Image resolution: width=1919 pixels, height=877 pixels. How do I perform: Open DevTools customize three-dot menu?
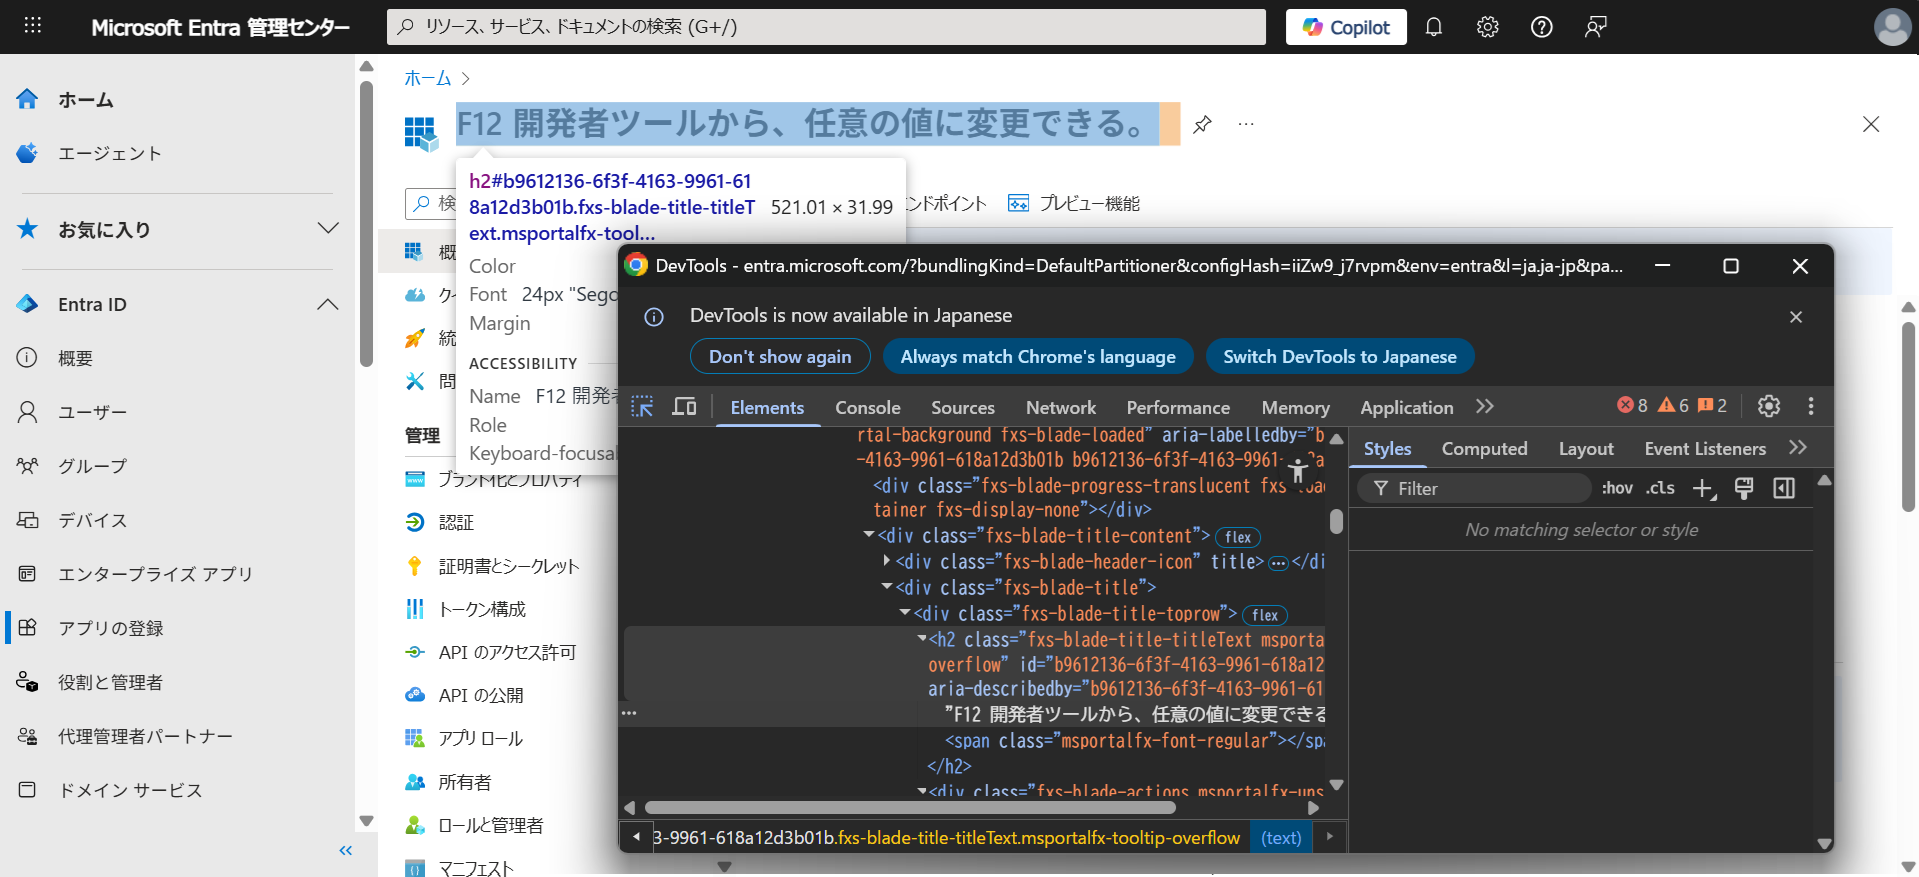click(1811, 406)
